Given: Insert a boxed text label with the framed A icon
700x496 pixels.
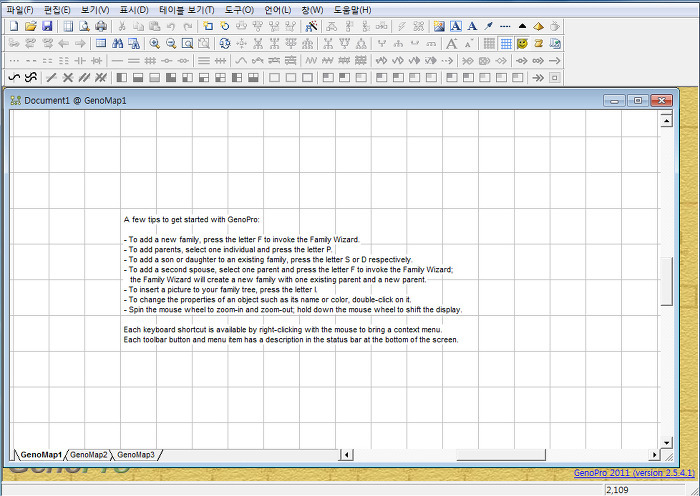Looking at the screenshot, I should click(455, 26).
